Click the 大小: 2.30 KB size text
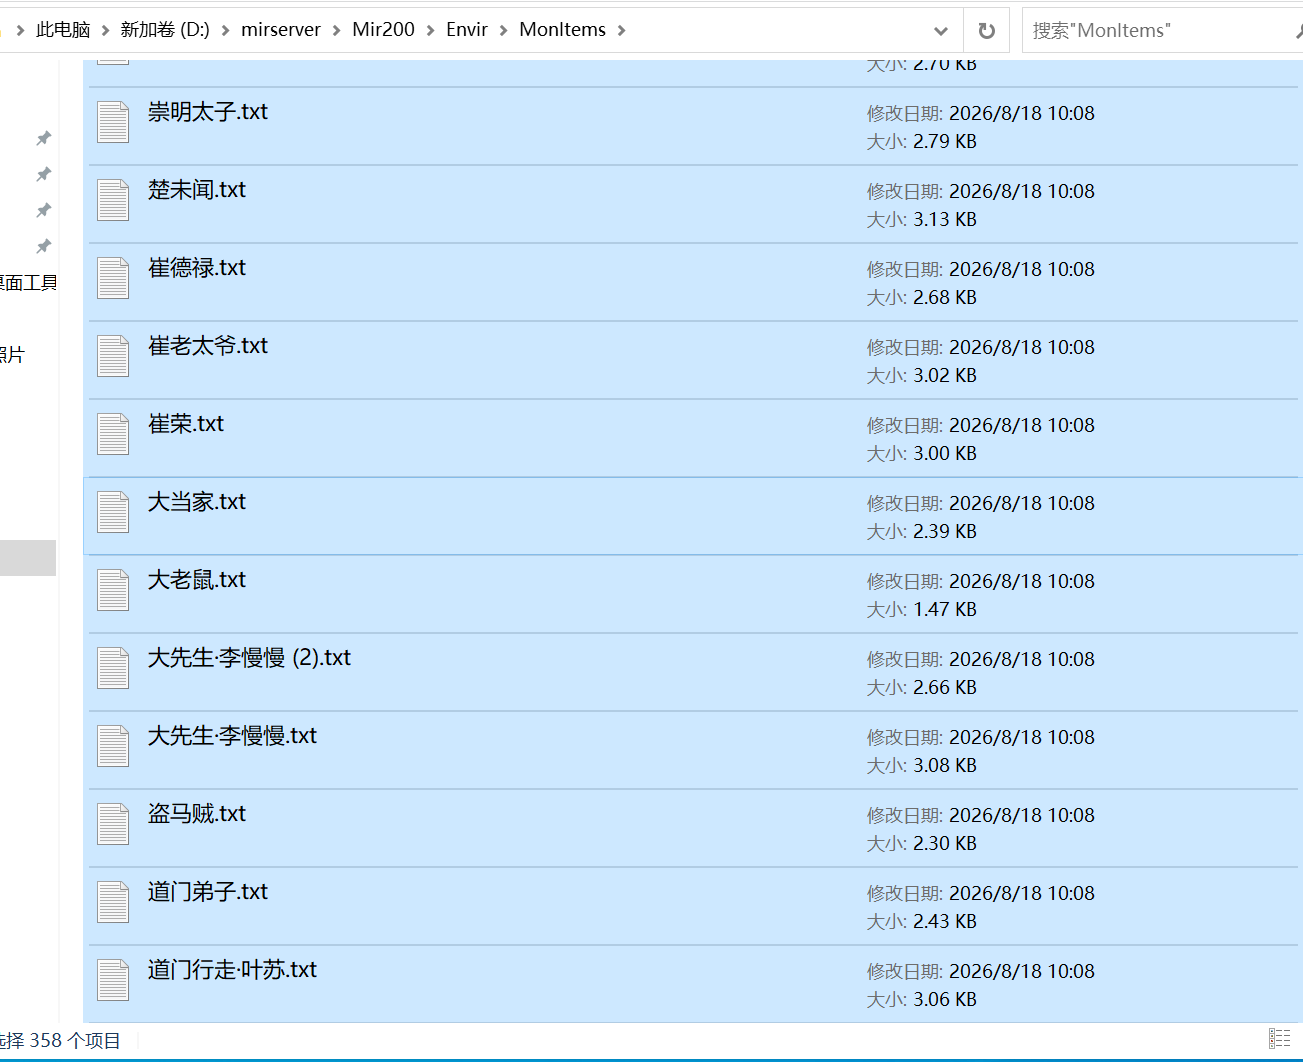 922,844
